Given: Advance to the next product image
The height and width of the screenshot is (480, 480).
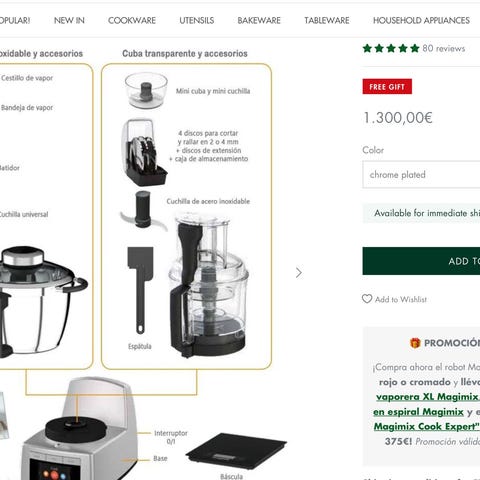Looking at the screenshot, I should (x=299, y=273).
